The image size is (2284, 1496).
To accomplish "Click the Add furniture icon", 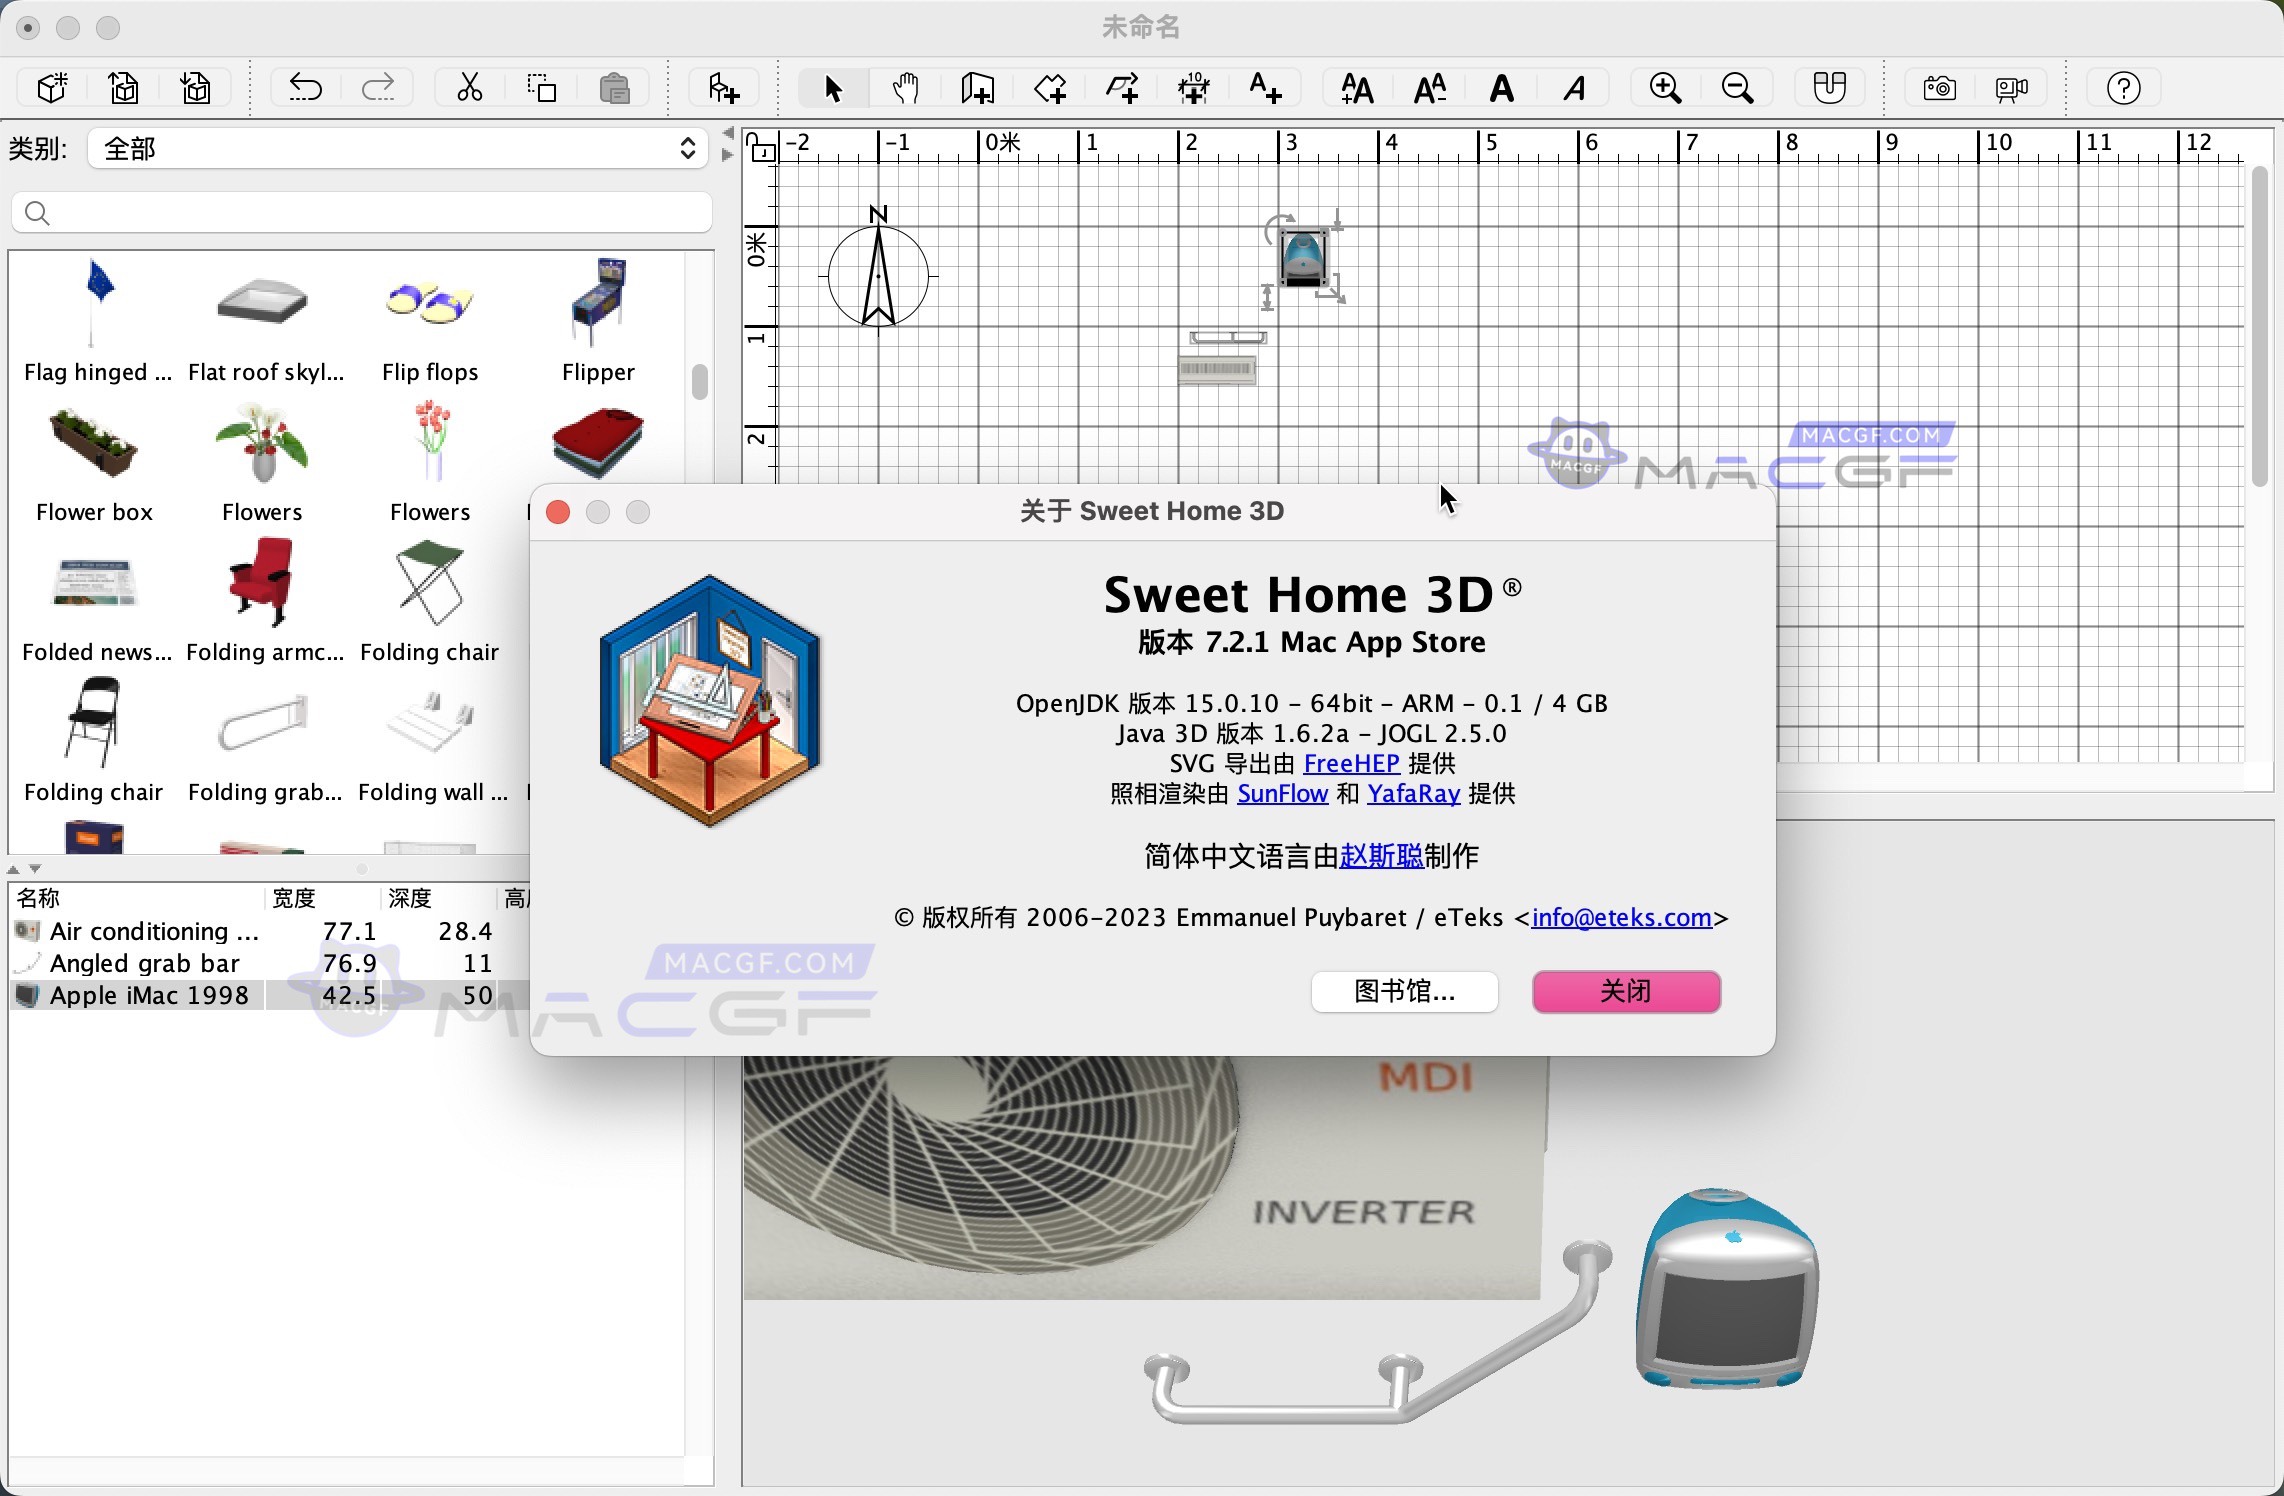I will coord(722,88).
